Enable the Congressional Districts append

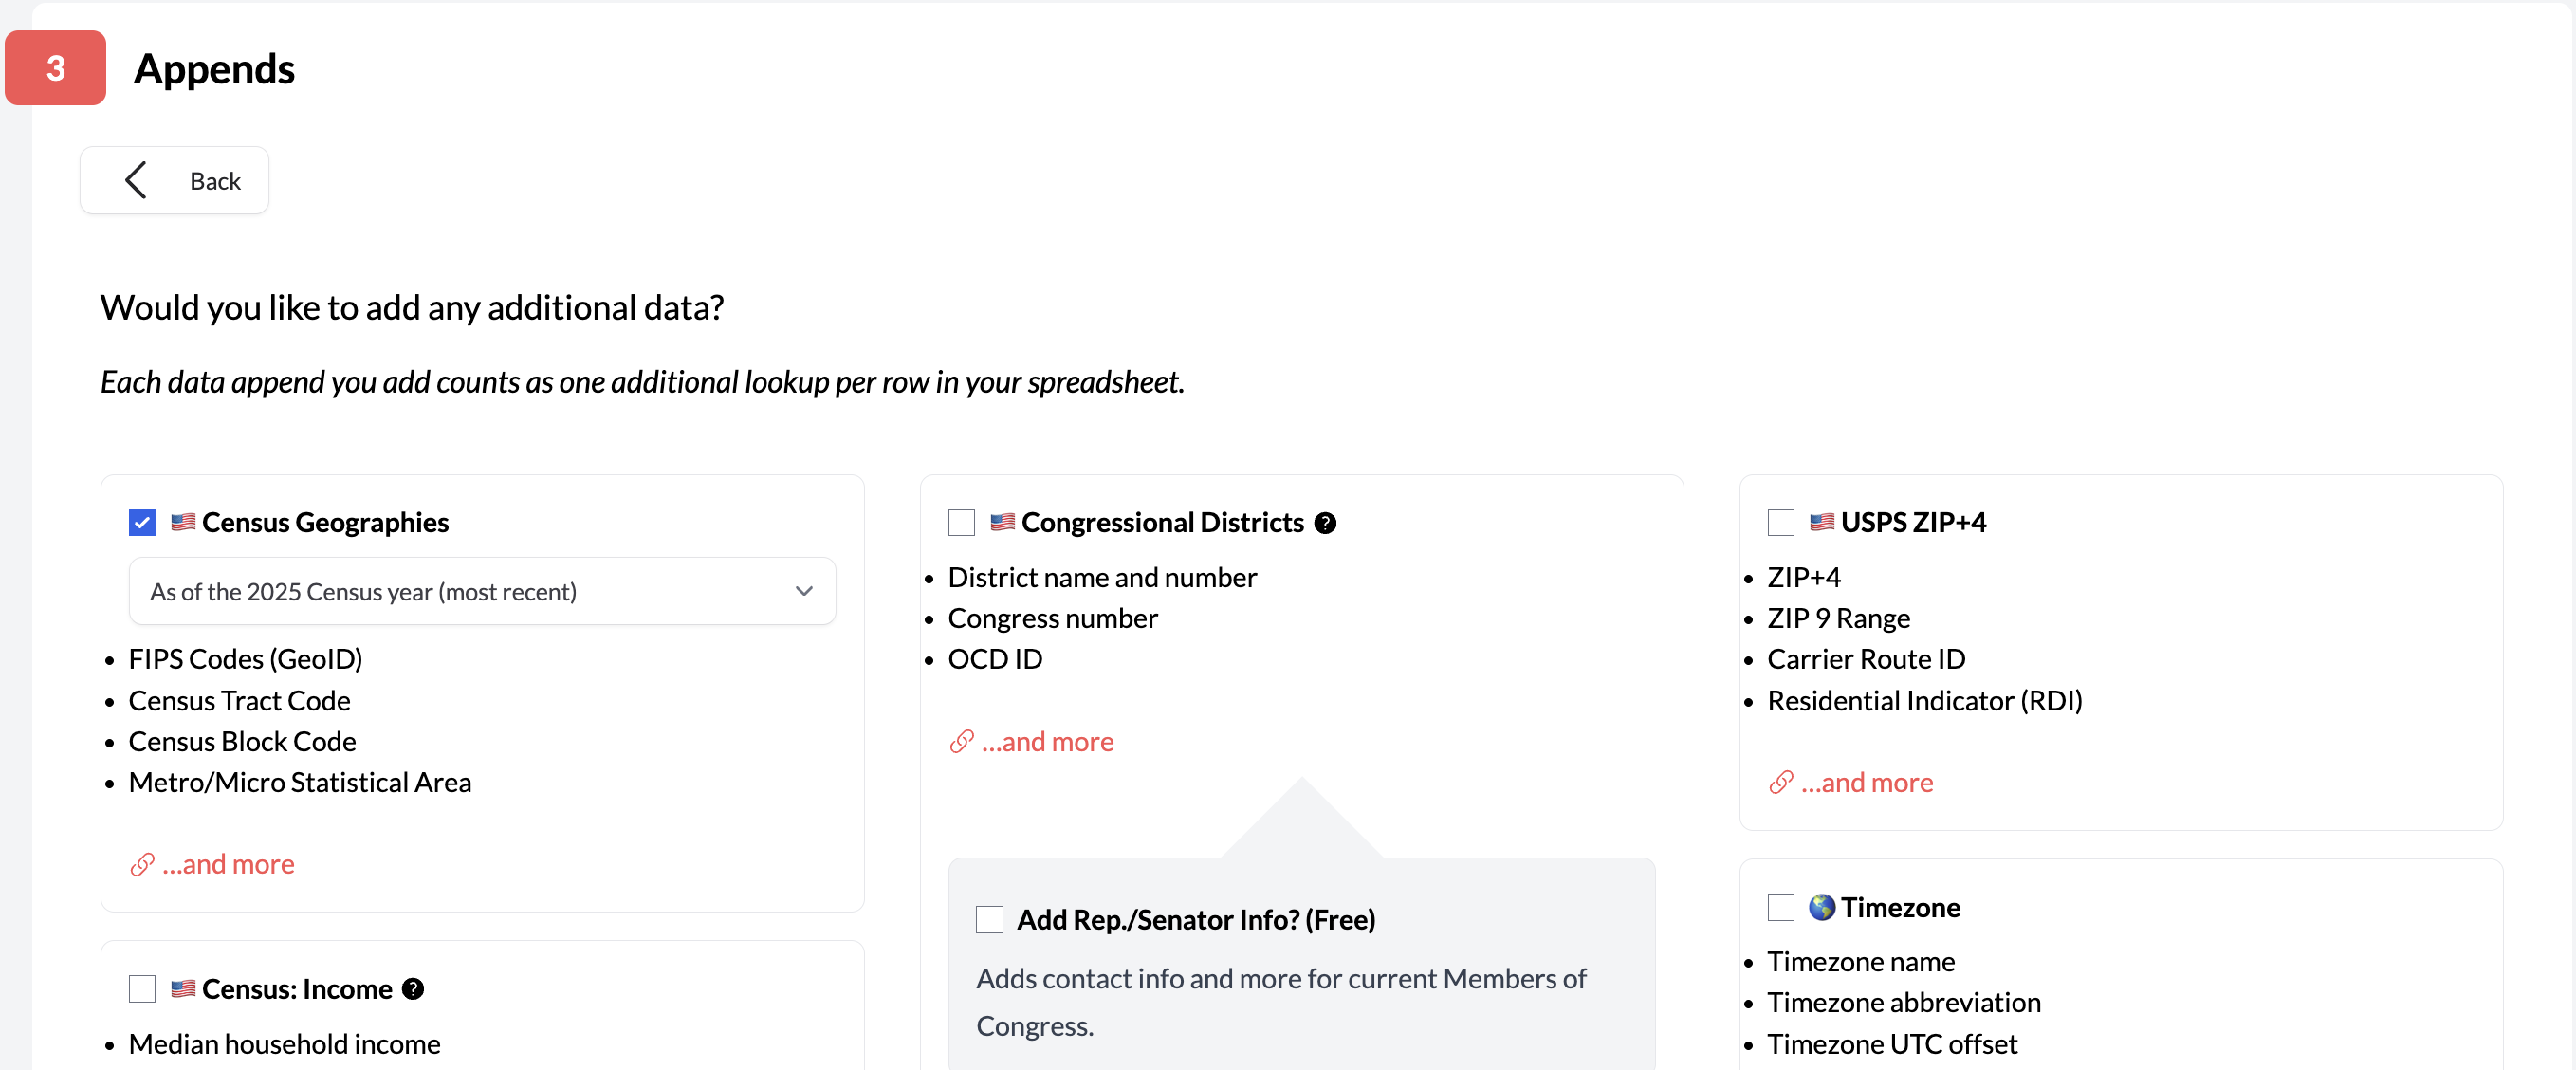click(961, 522)
